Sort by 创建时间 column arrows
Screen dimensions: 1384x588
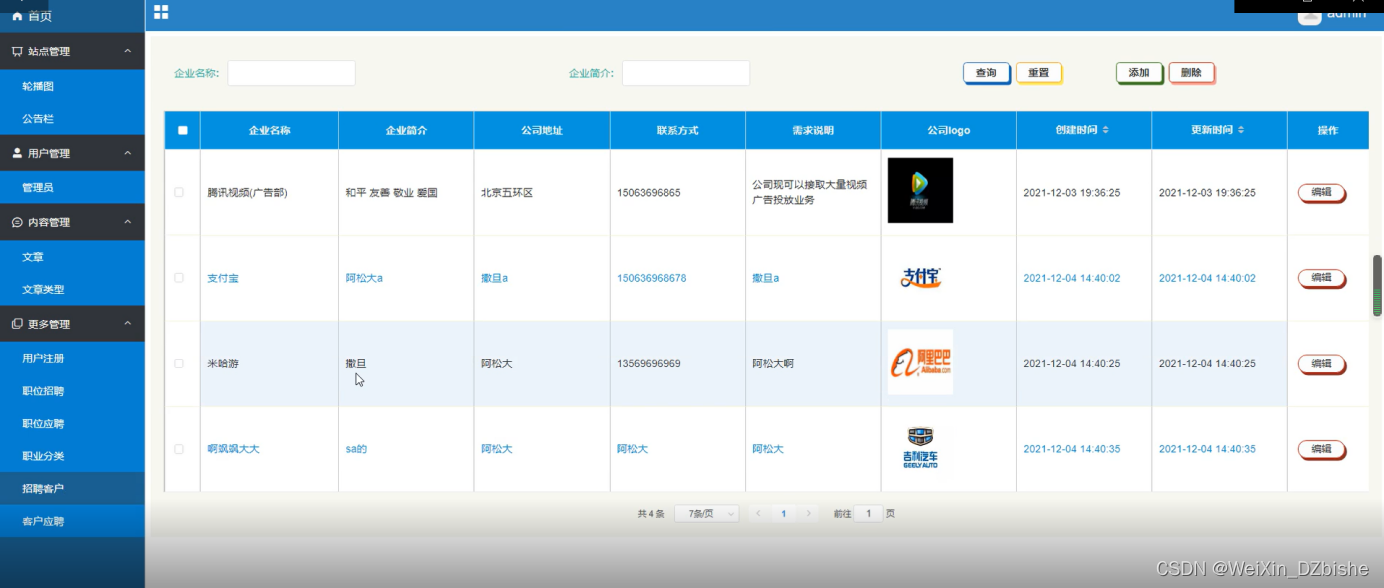point(1105,130)
